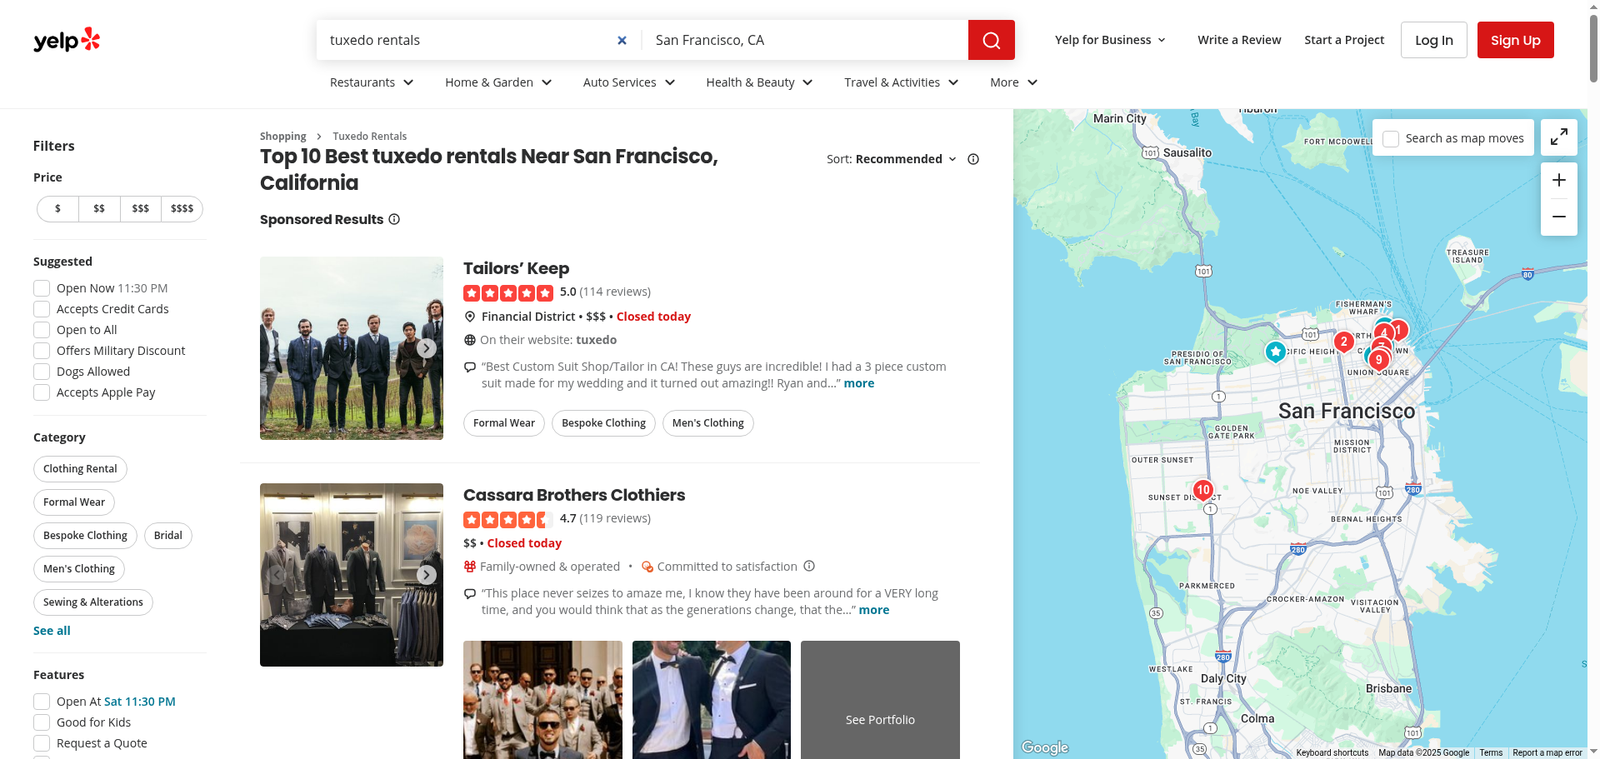Image resolution: width=1600 pixels, height=759 pixels.
Task: Show next photo for Tailors' Keep
Action: pyautogui.click(x=427, y=348)
